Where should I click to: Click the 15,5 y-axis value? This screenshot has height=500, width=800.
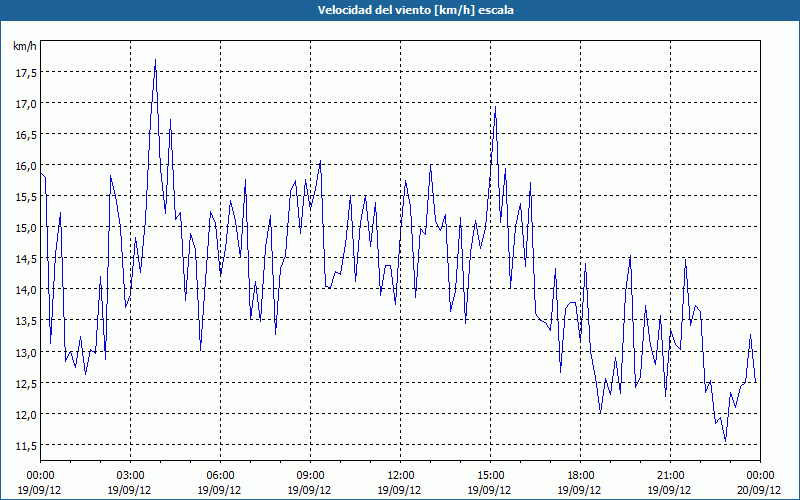[27, 197]
